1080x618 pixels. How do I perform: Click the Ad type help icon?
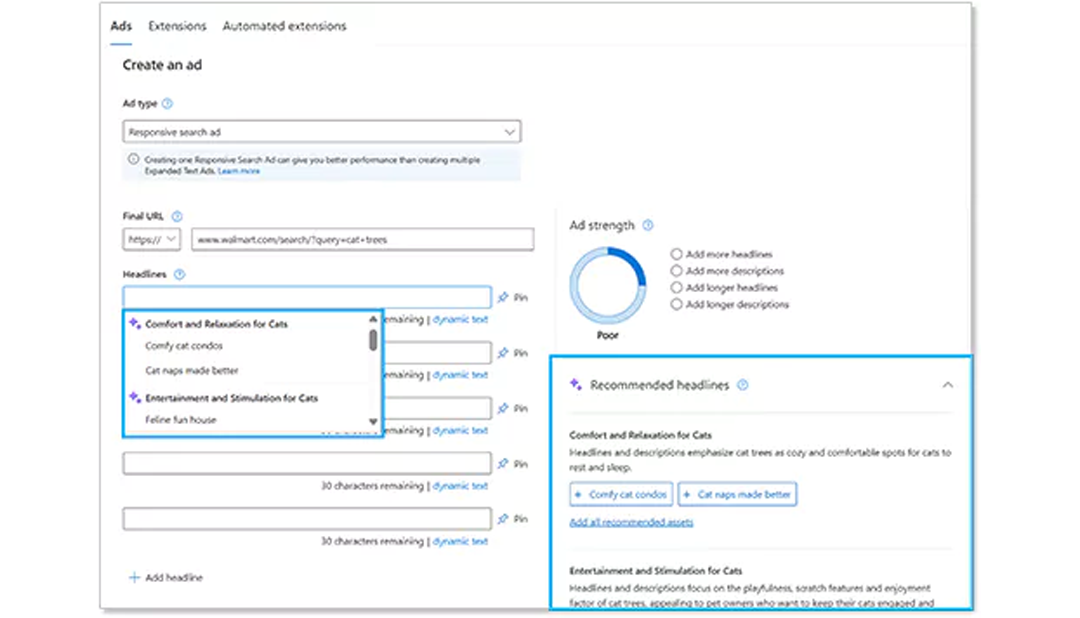tap(167, 103)
